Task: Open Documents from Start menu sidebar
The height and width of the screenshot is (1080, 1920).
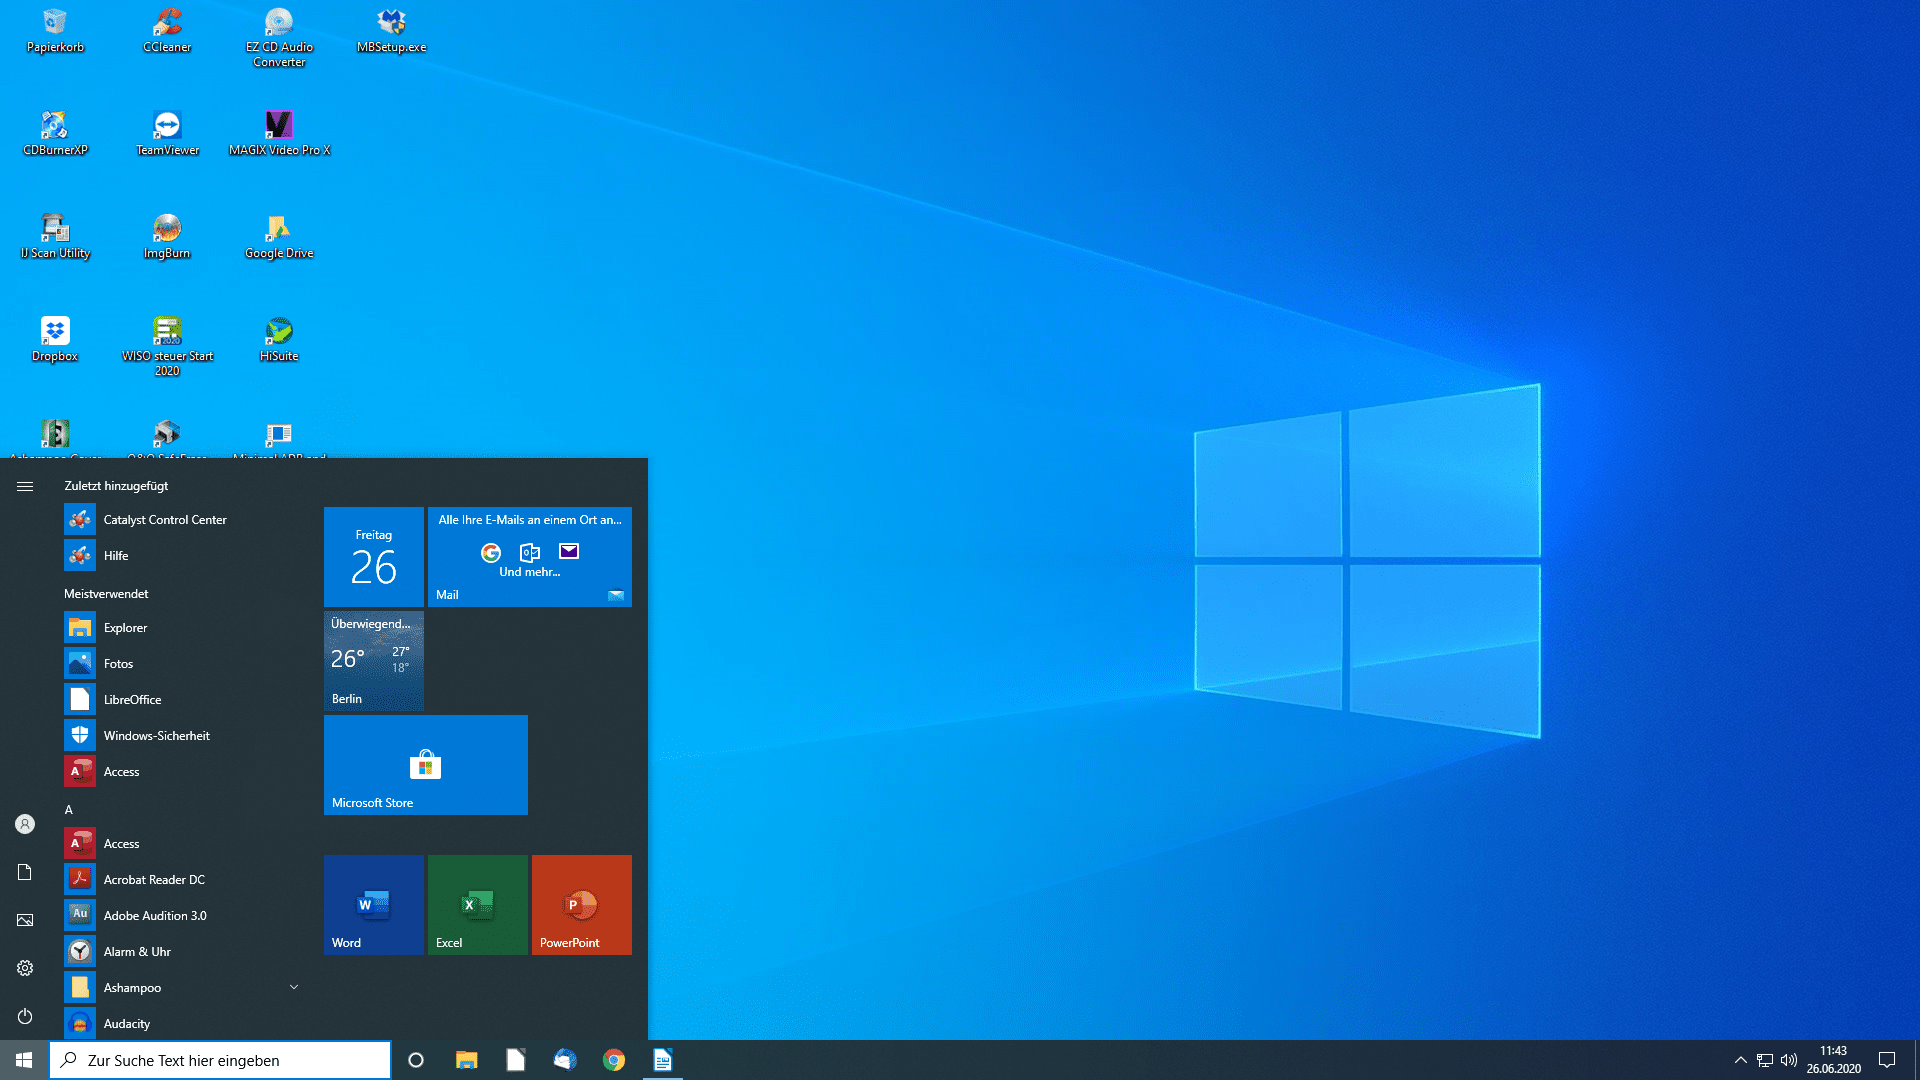Action: click(x=25, y=872)
